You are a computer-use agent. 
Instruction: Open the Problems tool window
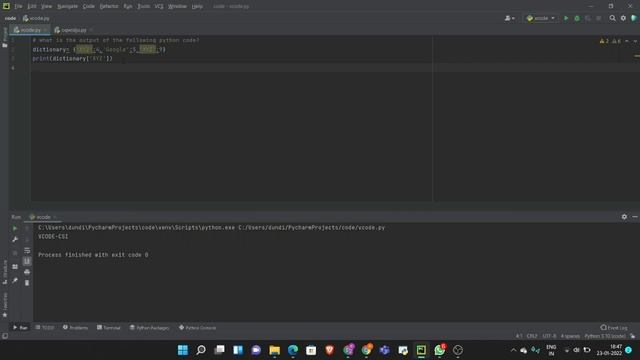click(x=76, y=327)
